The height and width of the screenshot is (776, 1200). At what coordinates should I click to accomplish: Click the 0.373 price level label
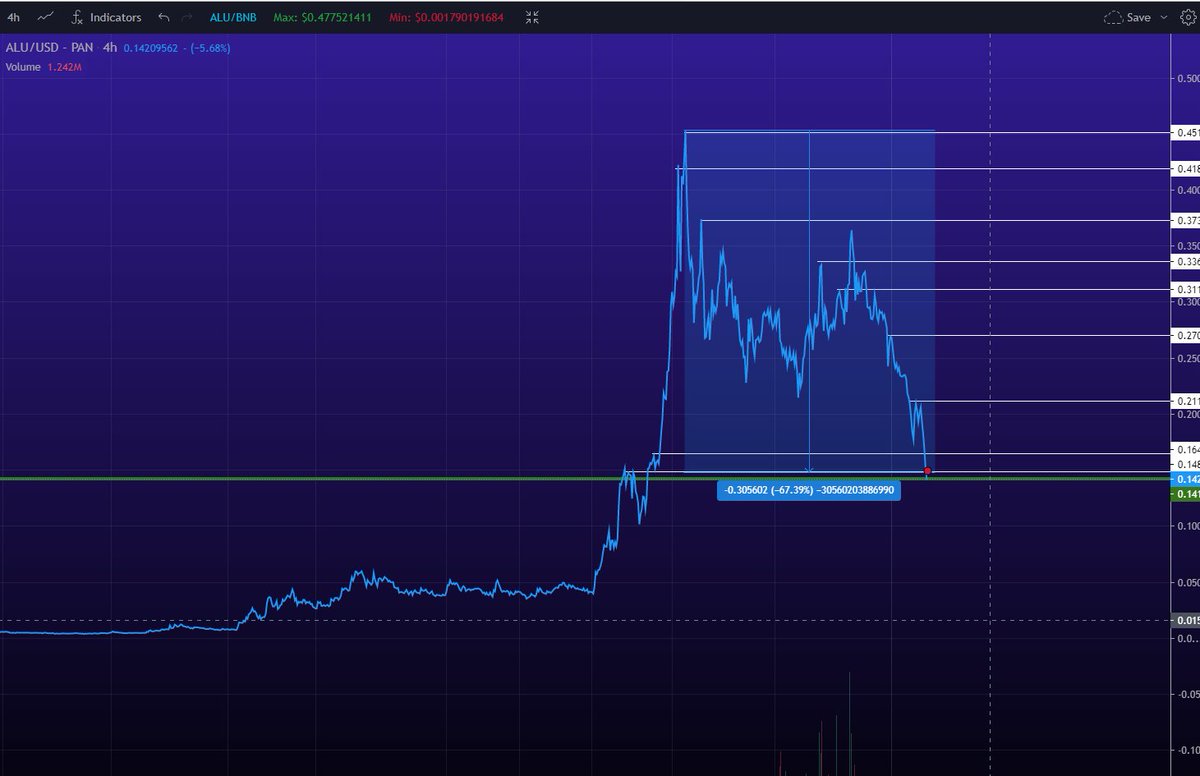click(1186, 220)
